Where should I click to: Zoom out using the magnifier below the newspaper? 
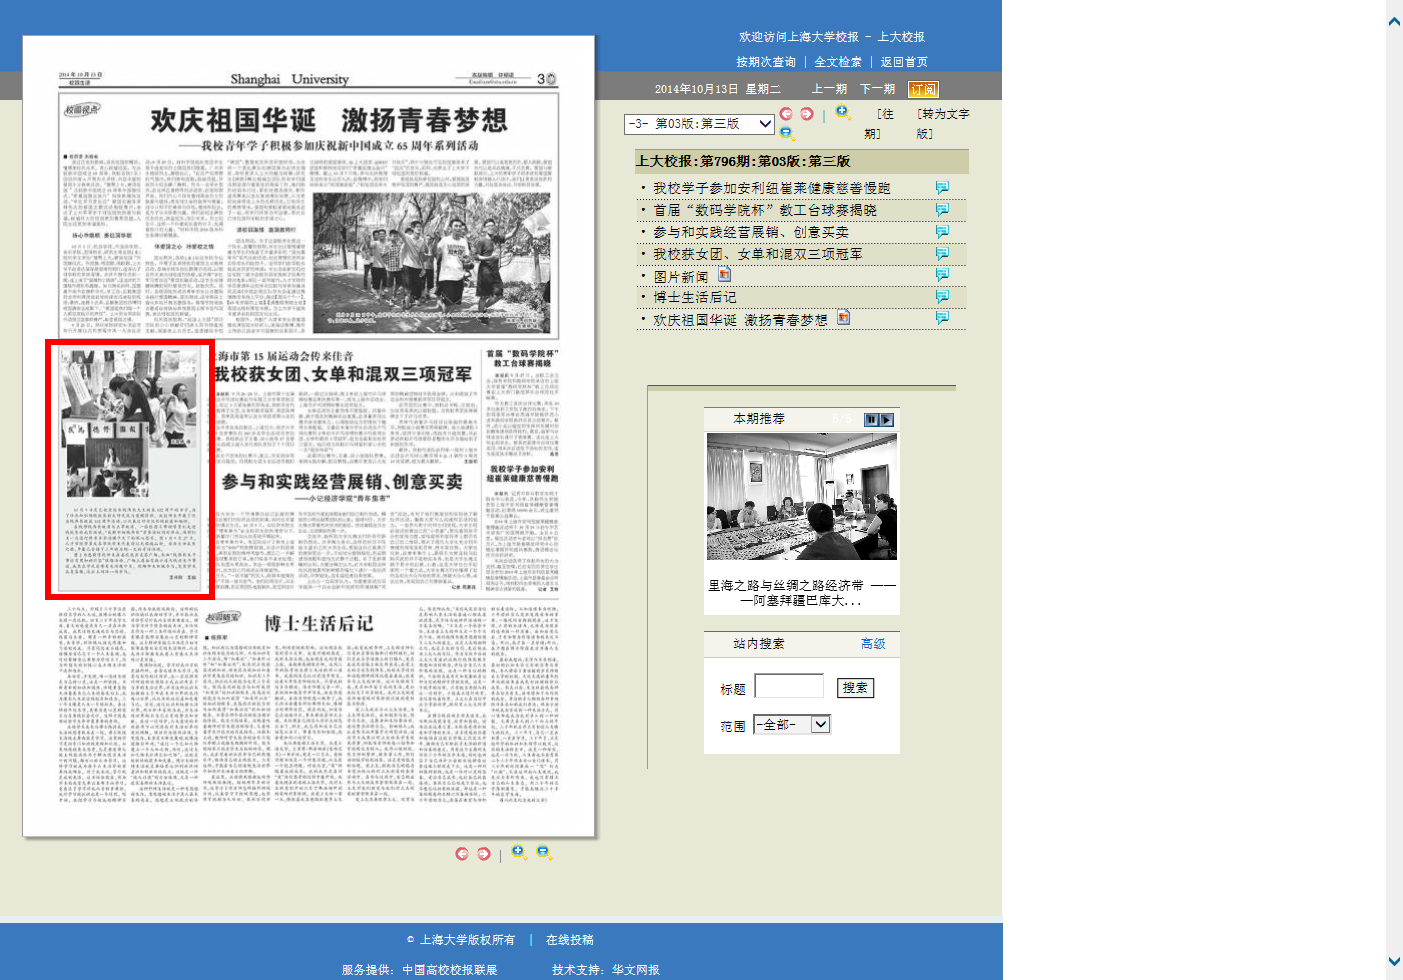coord(544,852)
